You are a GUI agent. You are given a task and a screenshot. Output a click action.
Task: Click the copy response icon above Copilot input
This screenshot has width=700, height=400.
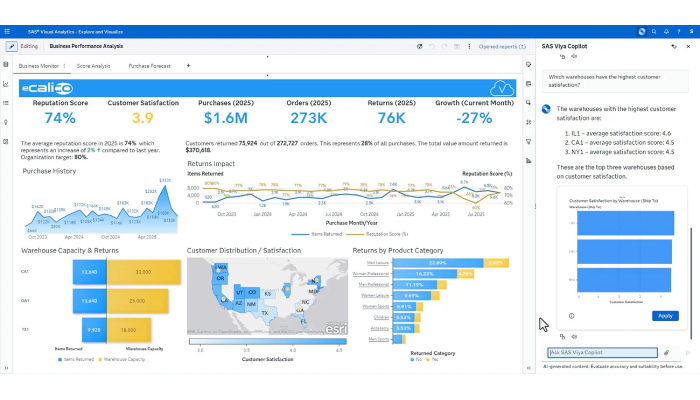(562, 337)
